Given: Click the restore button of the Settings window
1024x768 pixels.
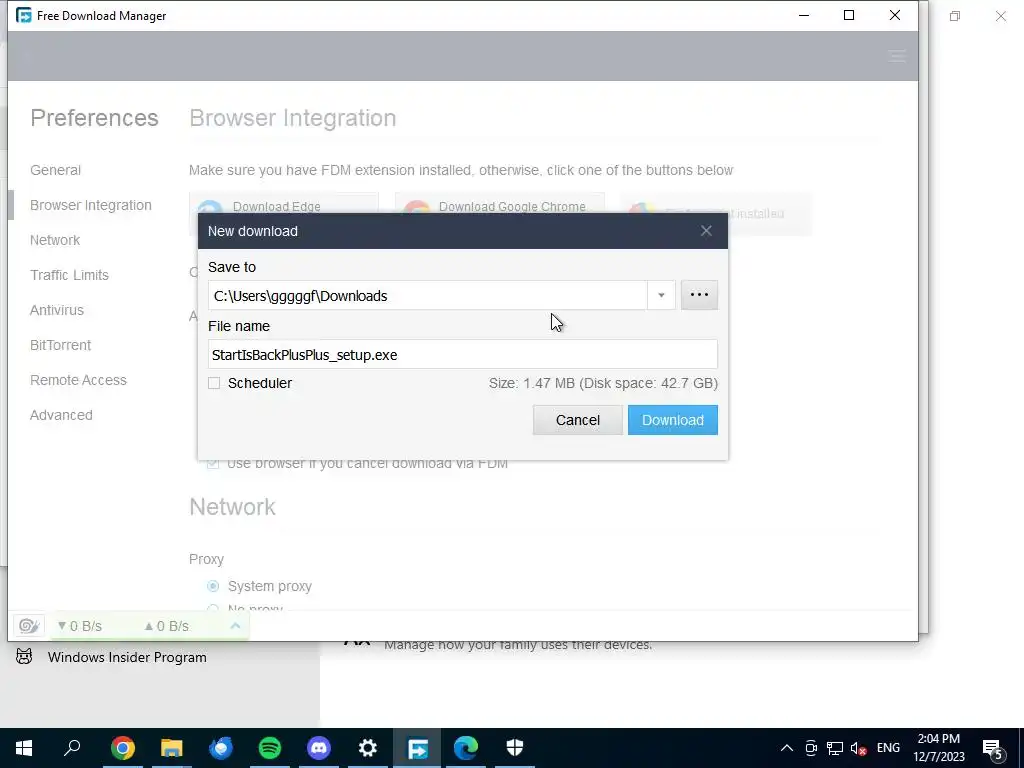Looking at the screenshot, I should point(955,16).
